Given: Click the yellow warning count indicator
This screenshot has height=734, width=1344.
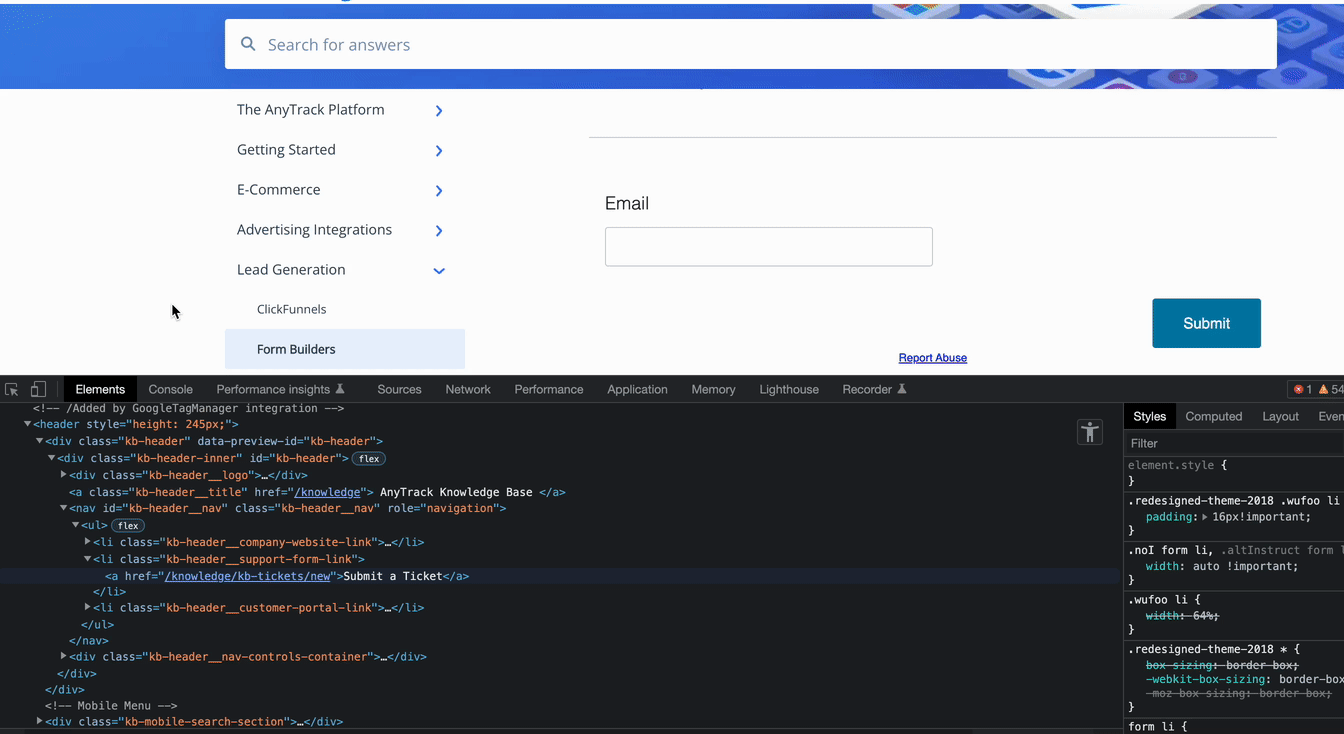Looking at the screenshot, I should [1331, 389].
